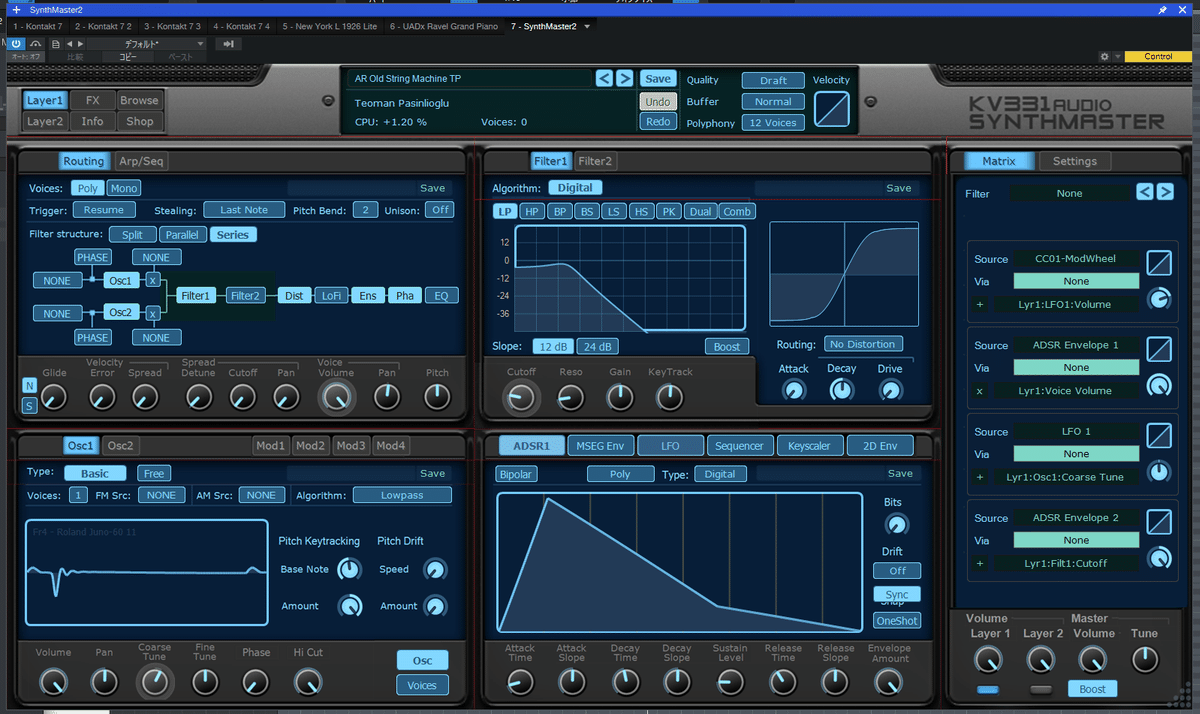Open the oscillator Algorithm Lowpass dropdown
Screen dimensions: 1200x714
point(402,495)
